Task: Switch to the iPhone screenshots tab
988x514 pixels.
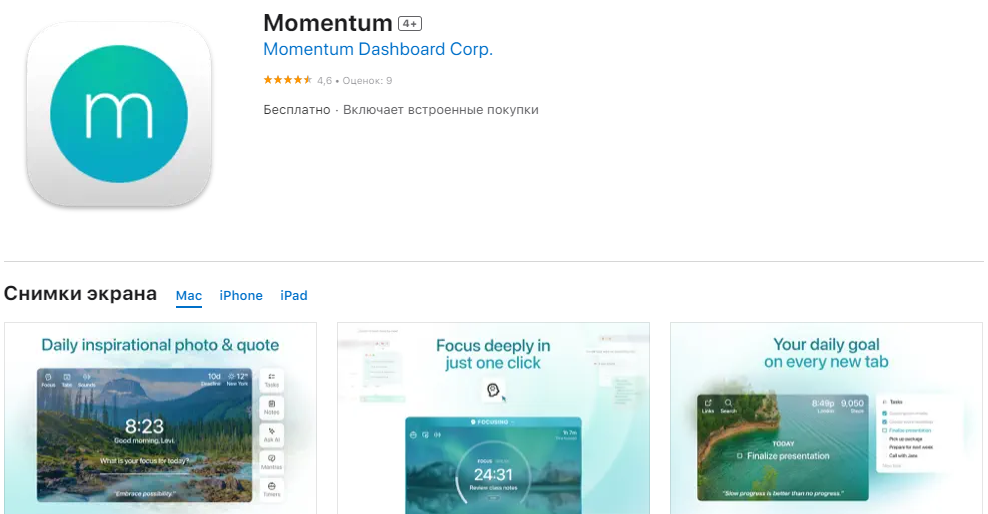Action: point(241,296)
